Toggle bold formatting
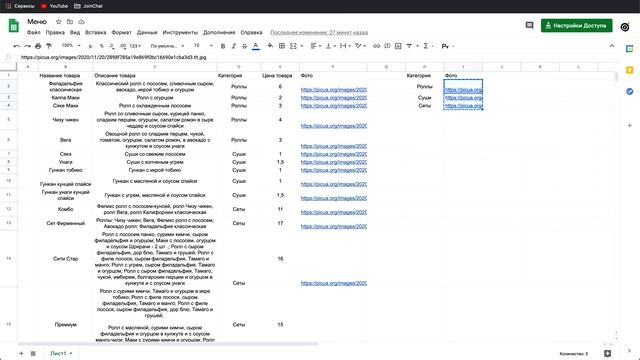This screenshot has height=360, width=640. coord(223,46)
